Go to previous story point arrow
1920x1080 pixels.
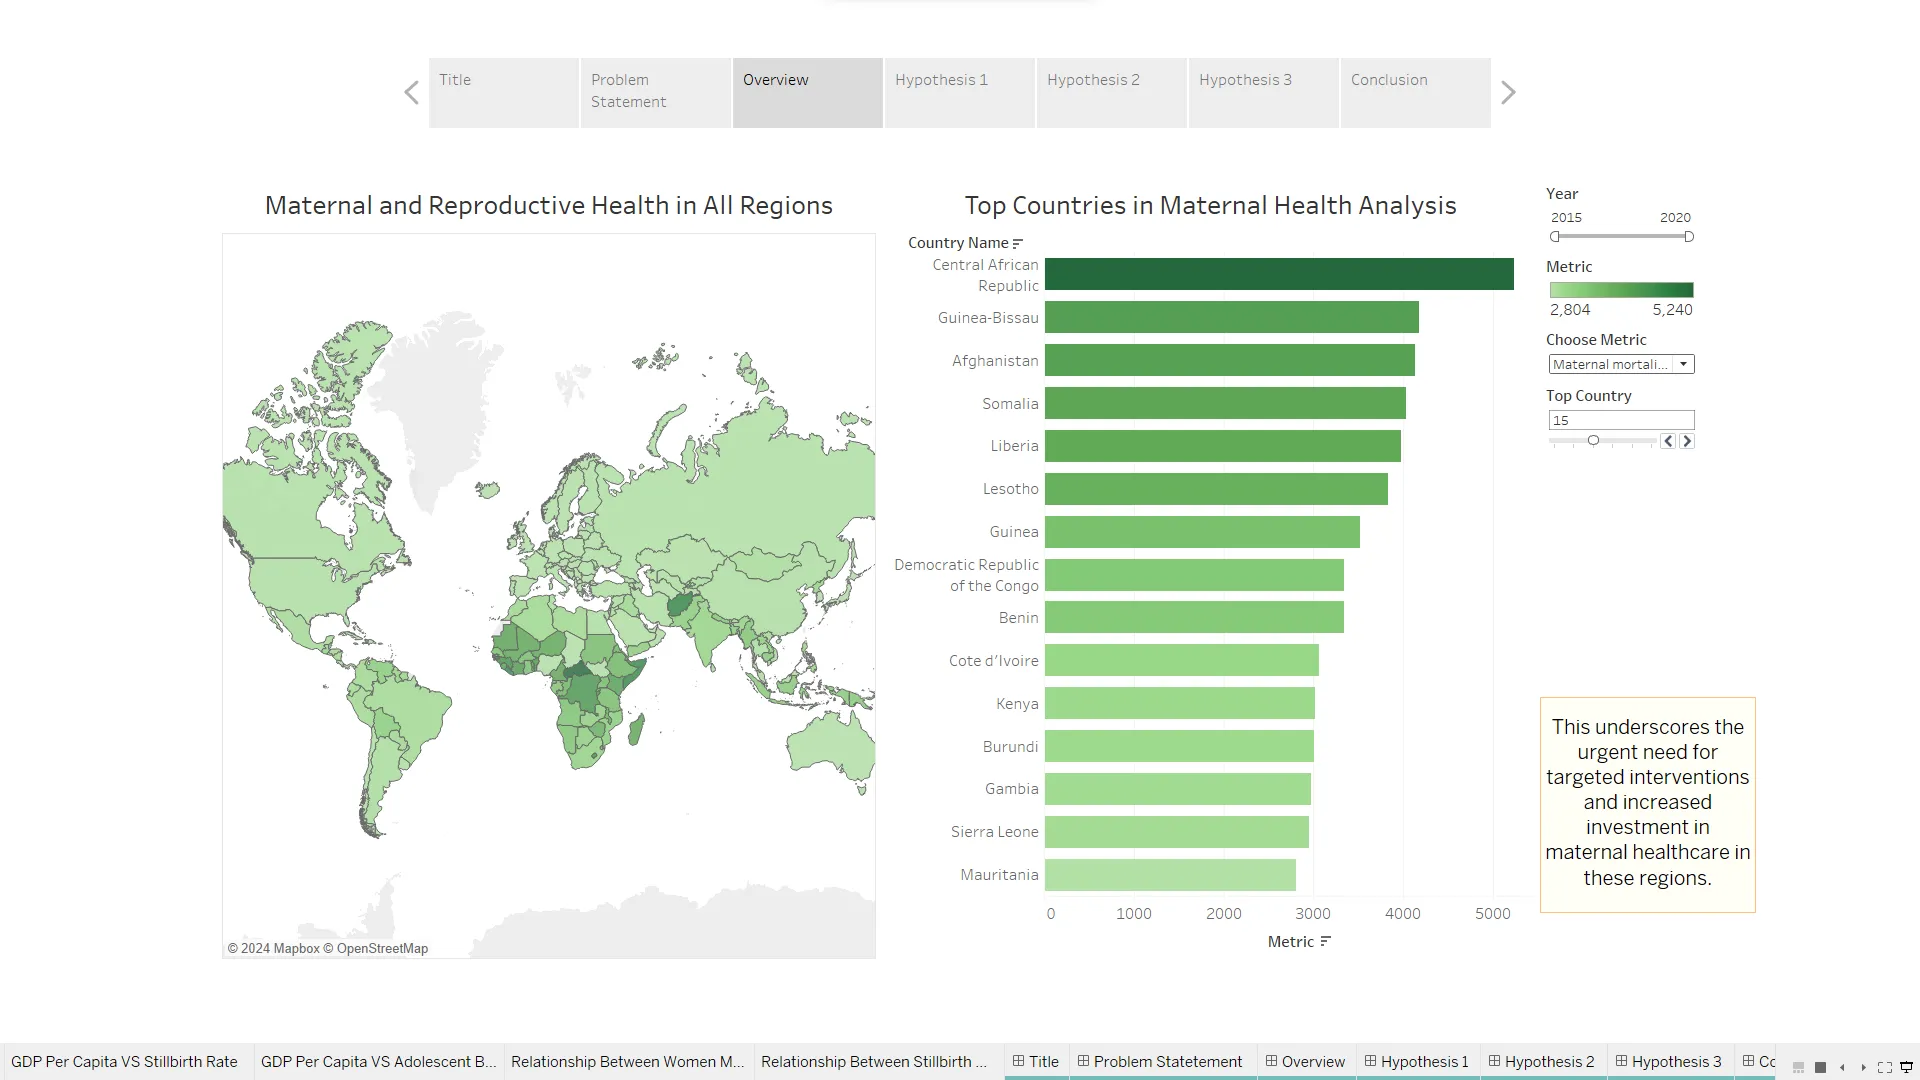[x=411, y=93]
